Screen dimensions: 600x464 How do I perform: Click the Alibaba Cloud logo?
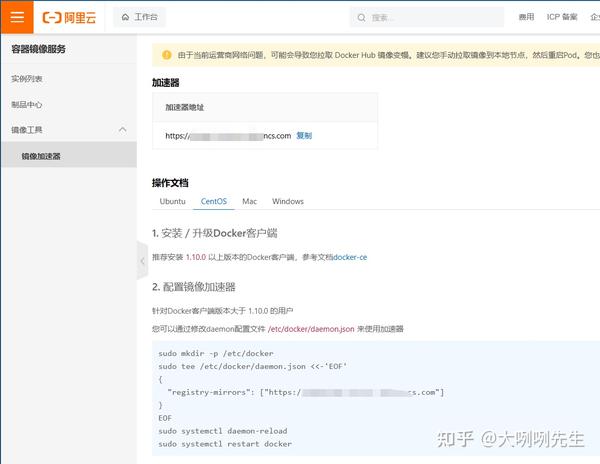69,17
